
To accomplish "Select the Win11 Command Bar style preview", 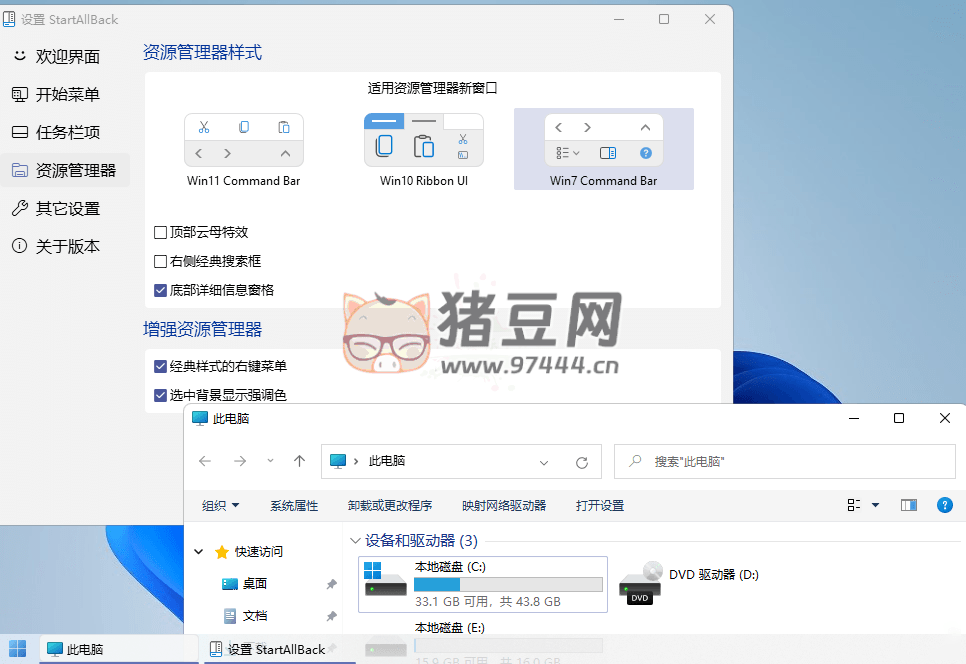I will point(243,140).
